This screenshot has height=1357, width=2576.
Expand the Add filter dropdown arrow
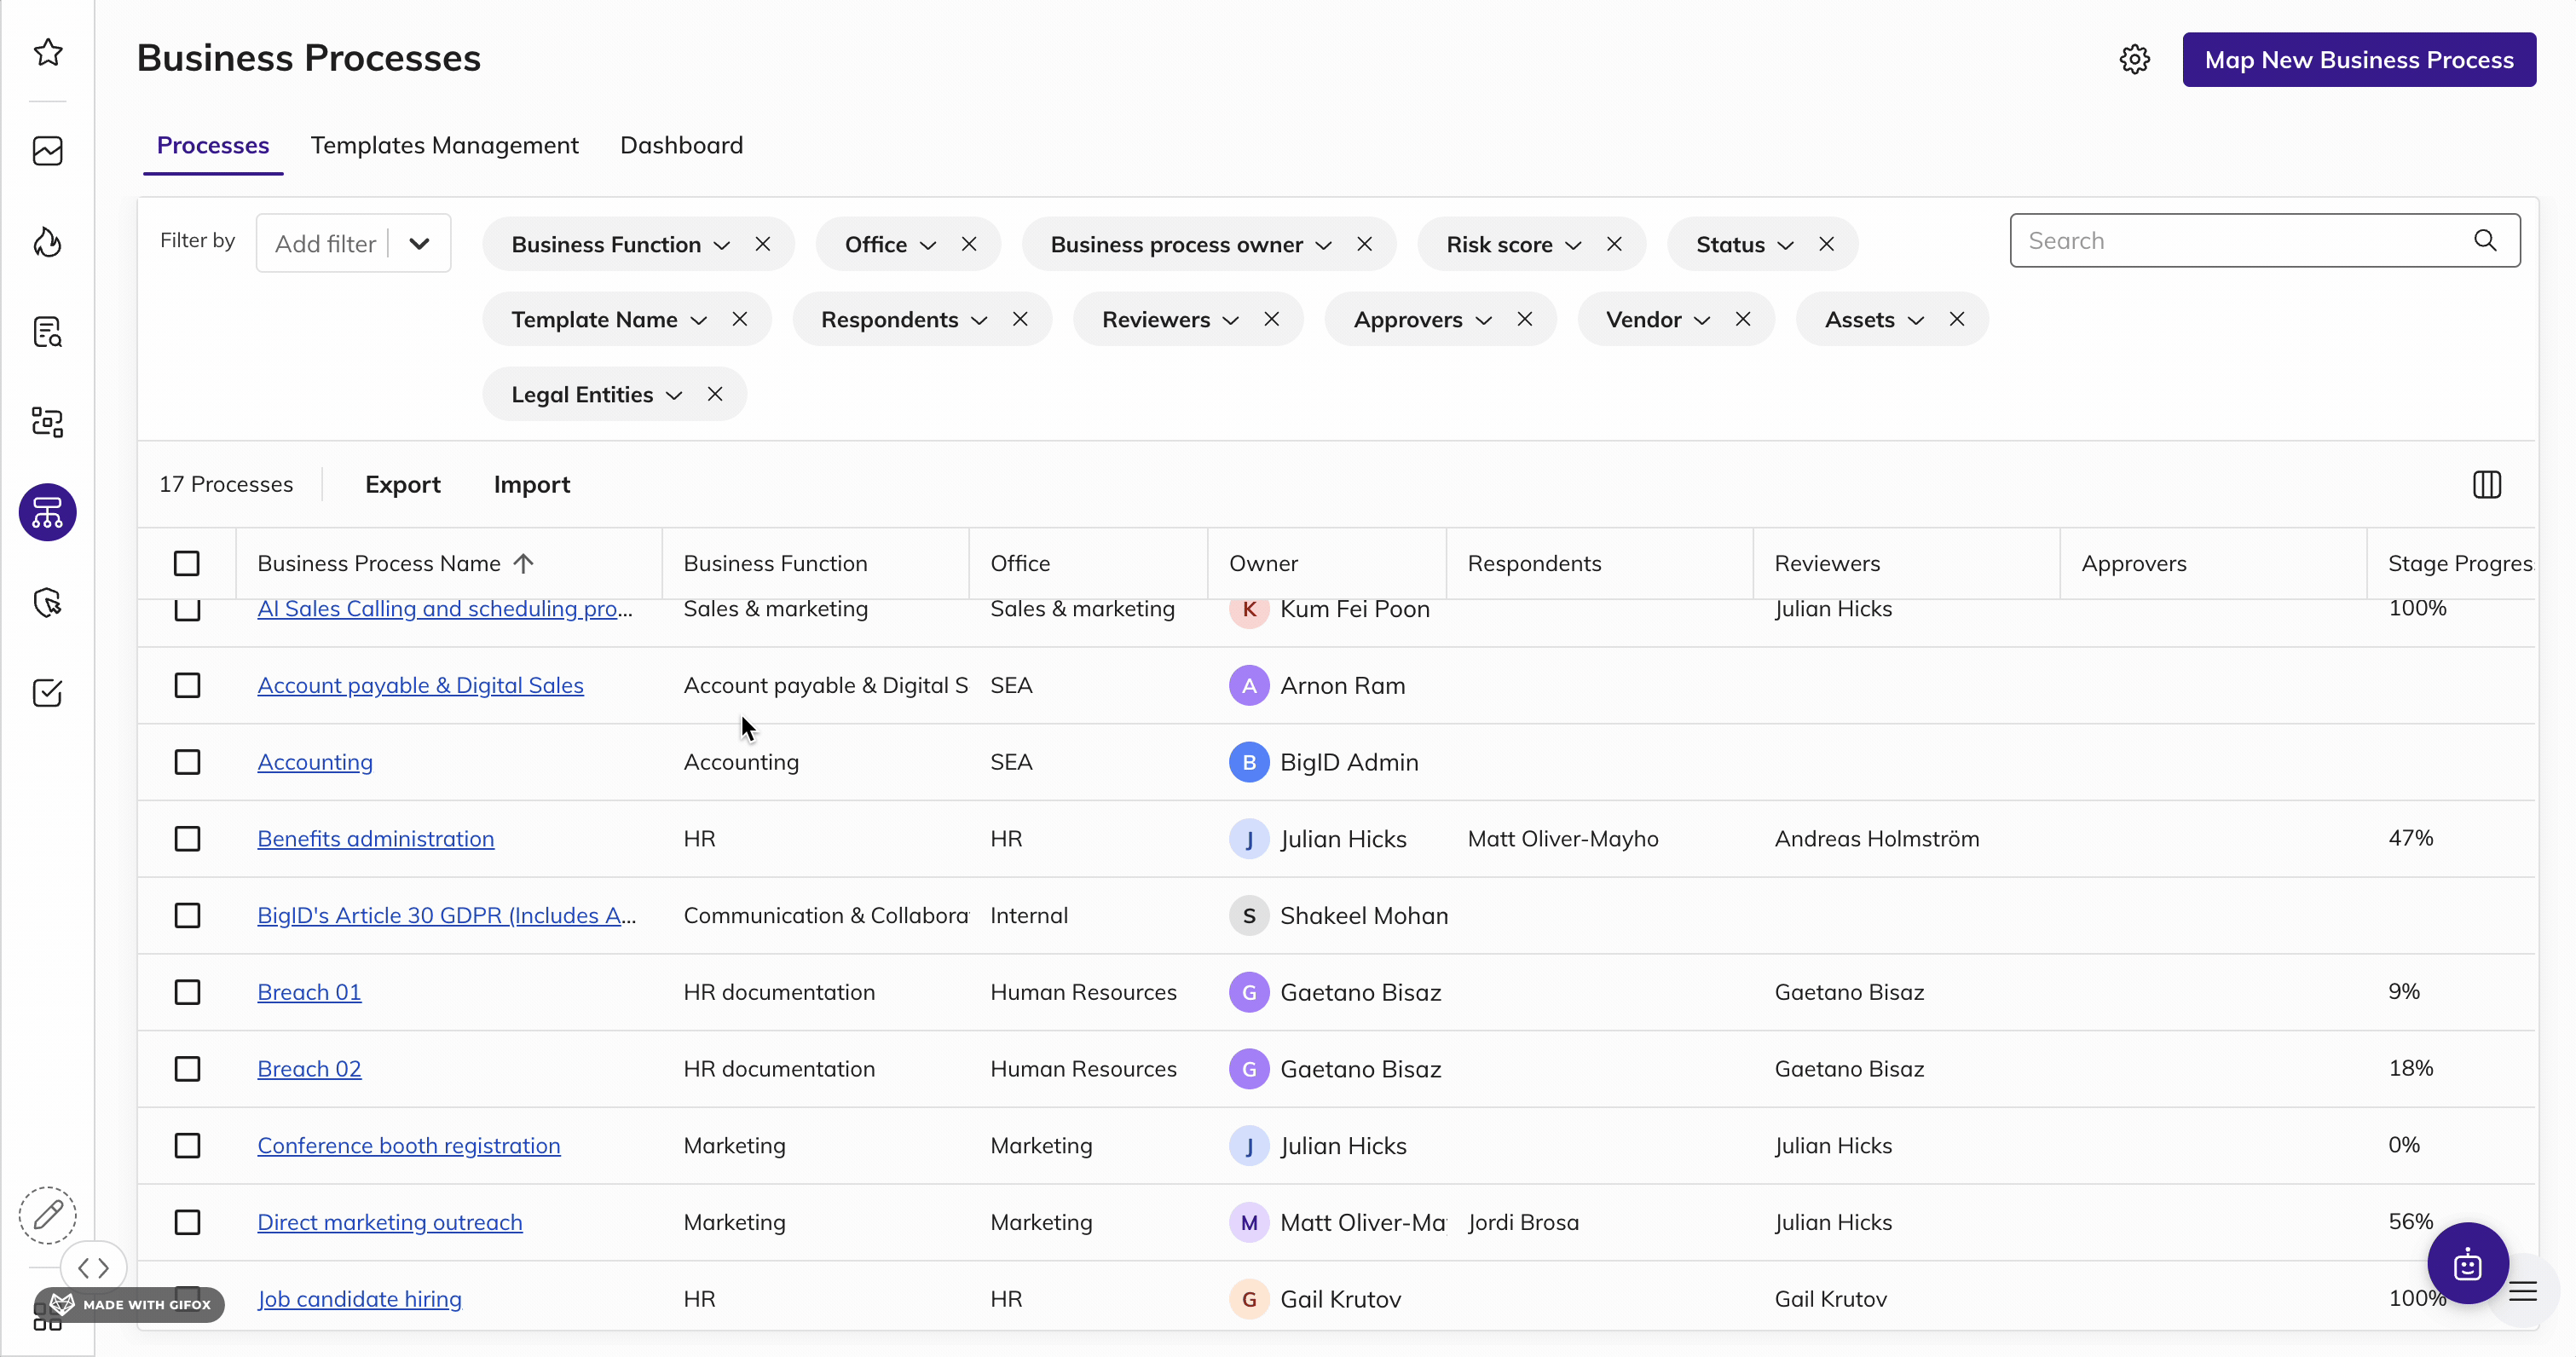[x=420, y=242]
